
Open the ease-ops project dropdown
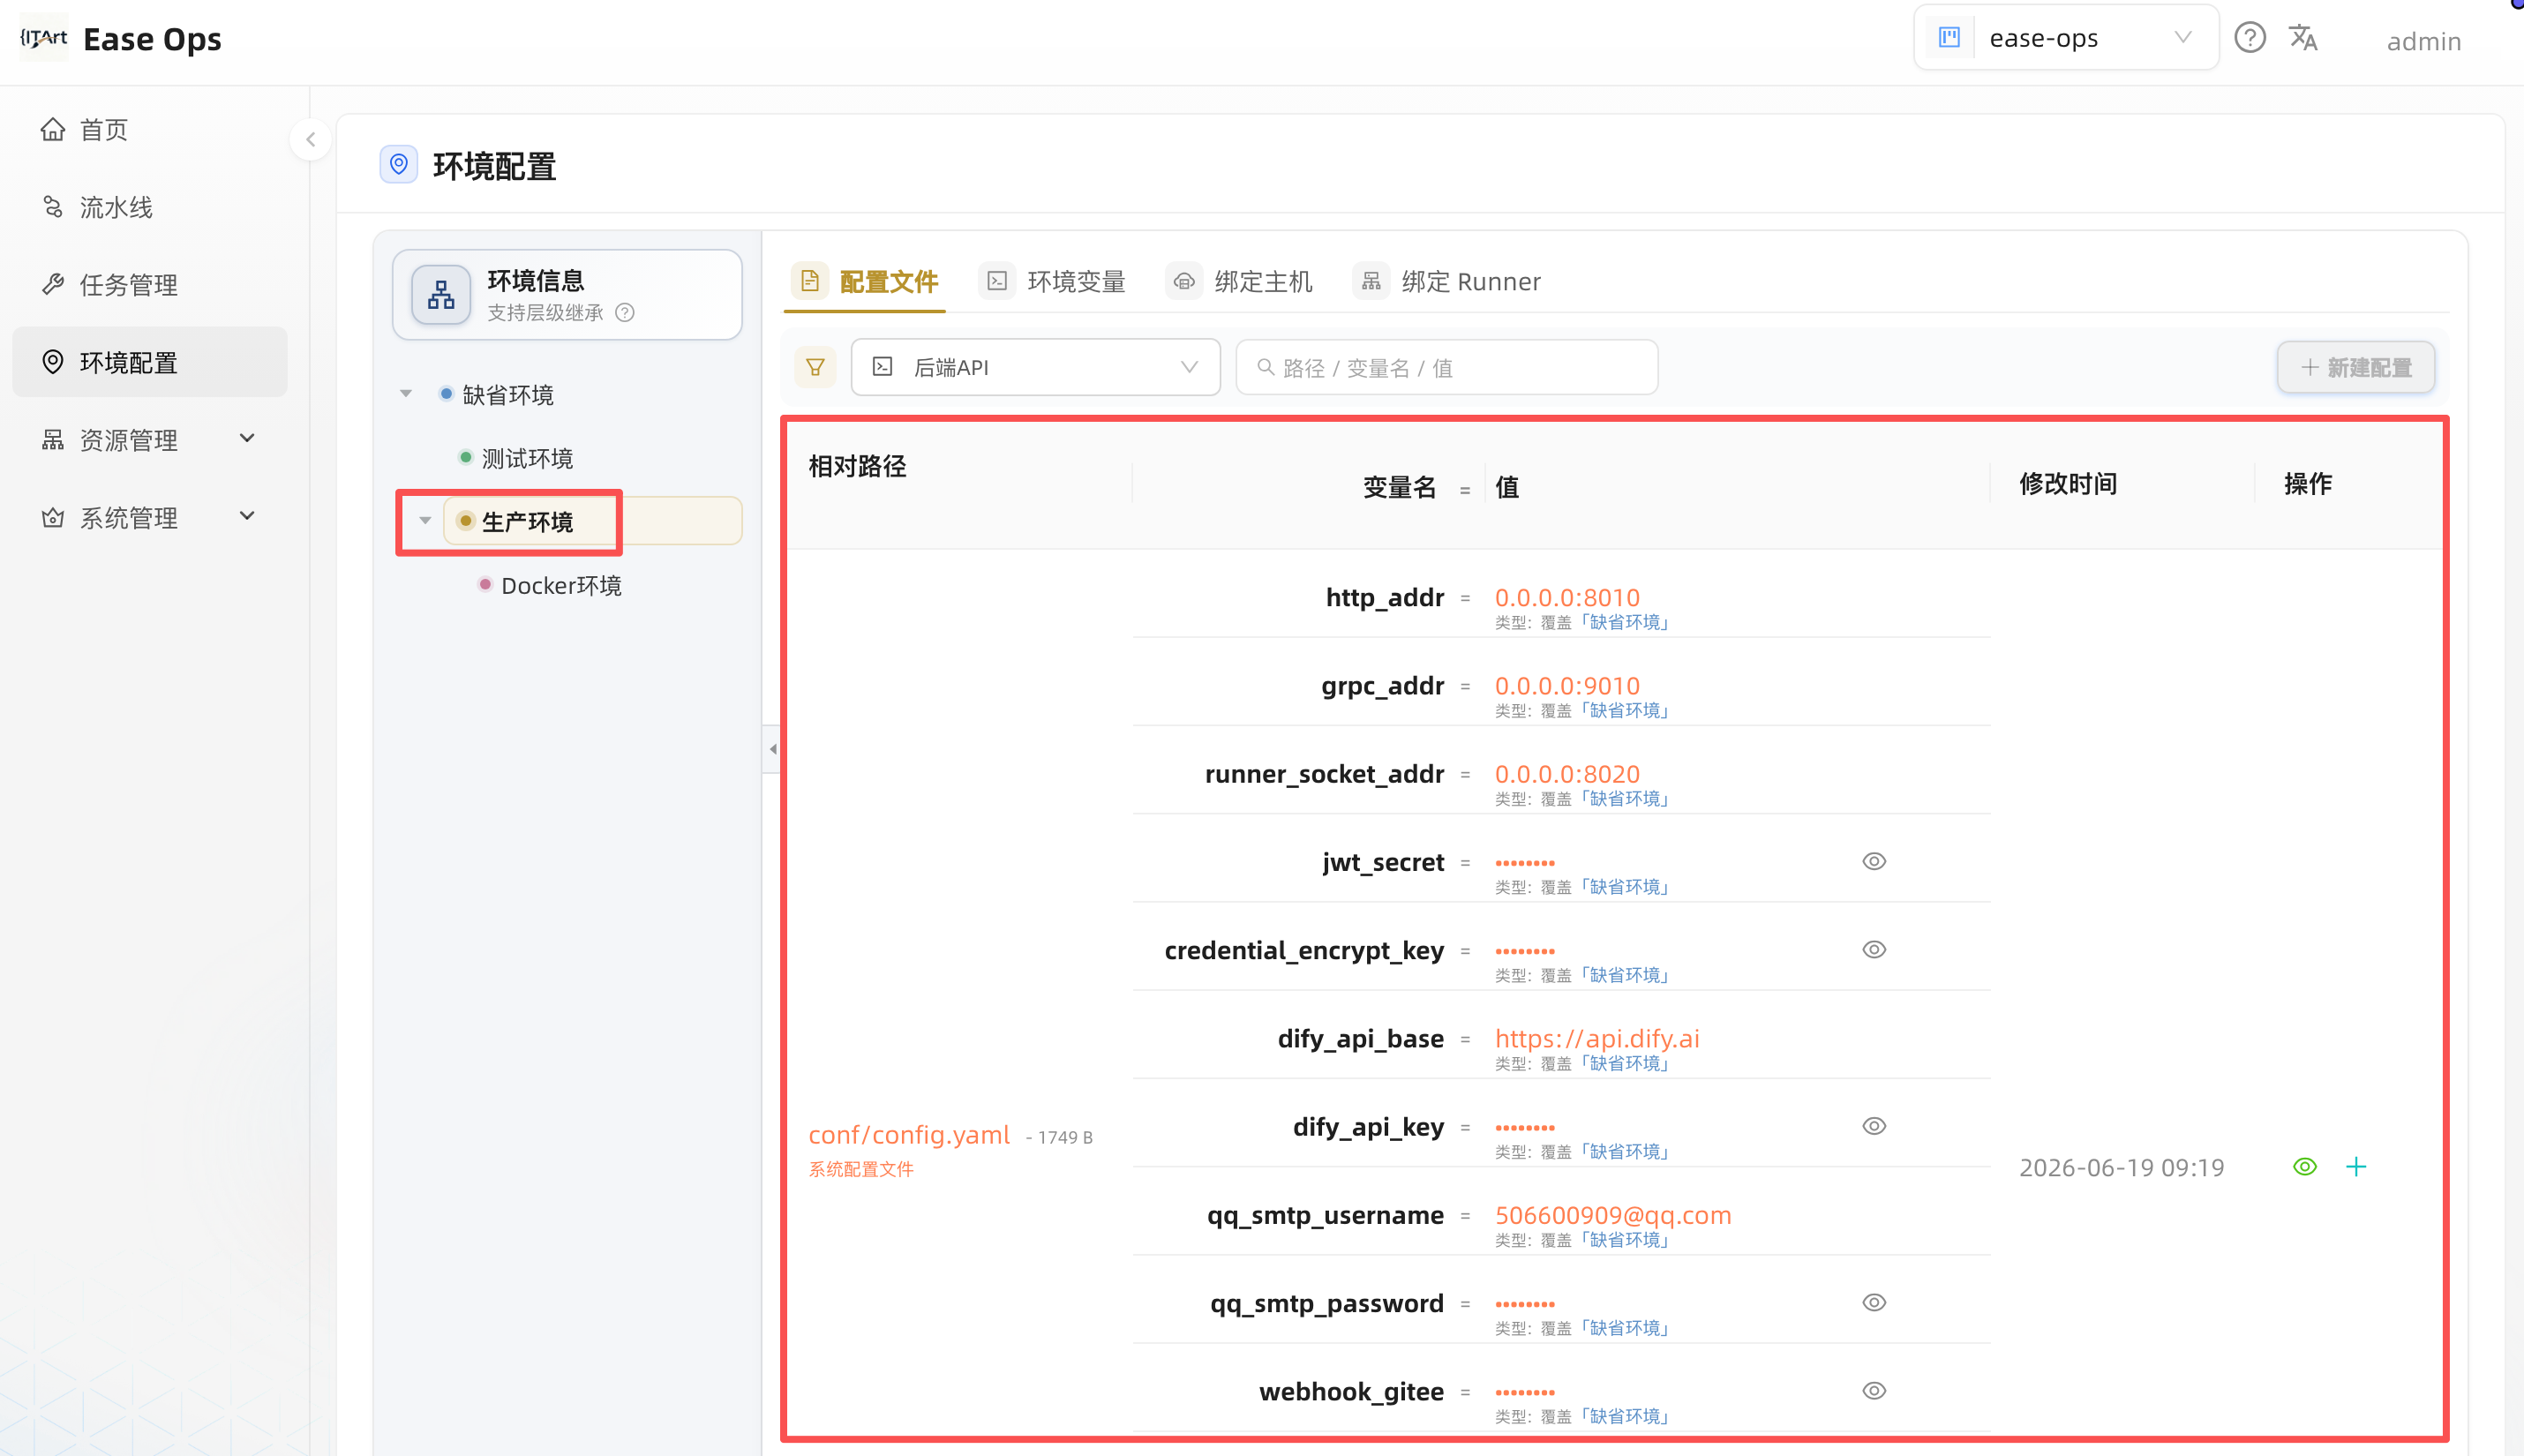tap(2066, 38)
